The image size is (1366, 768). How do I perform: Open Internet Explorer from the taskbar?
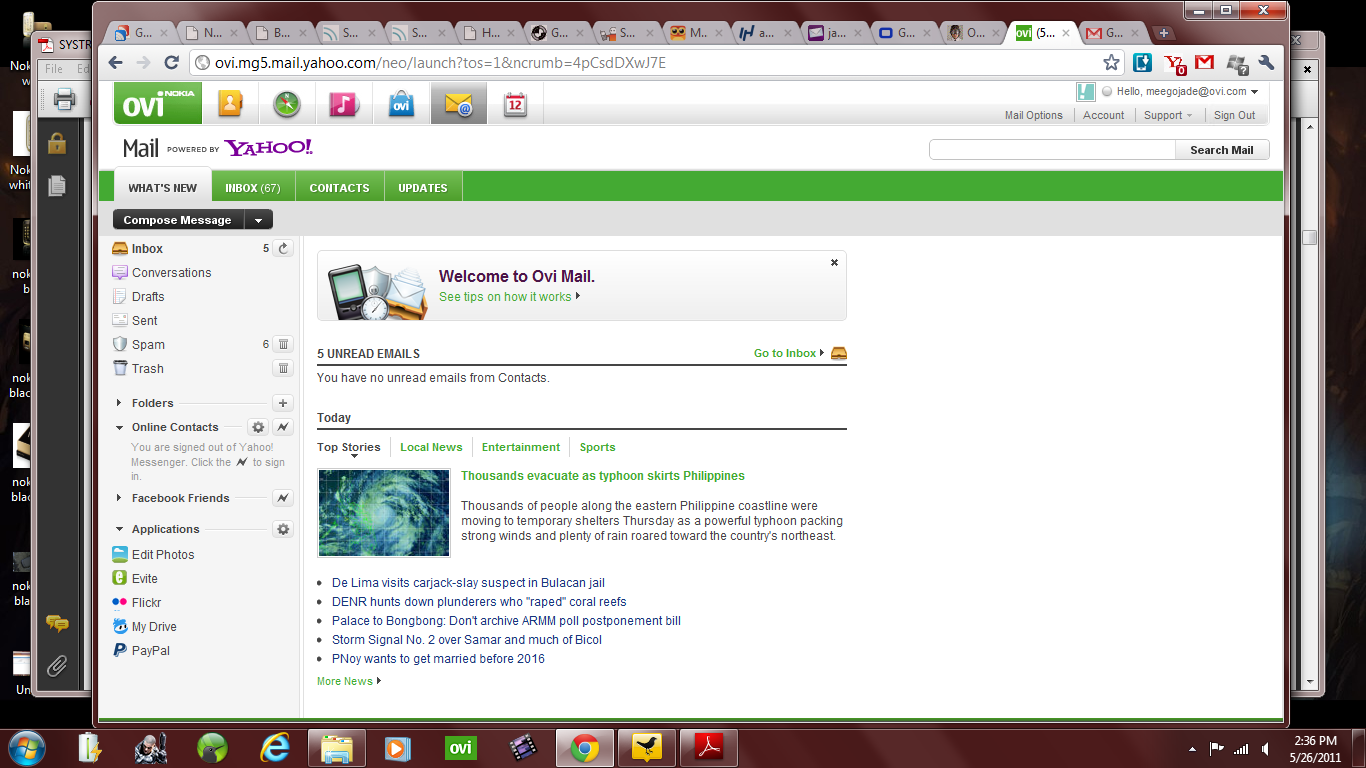273,747
